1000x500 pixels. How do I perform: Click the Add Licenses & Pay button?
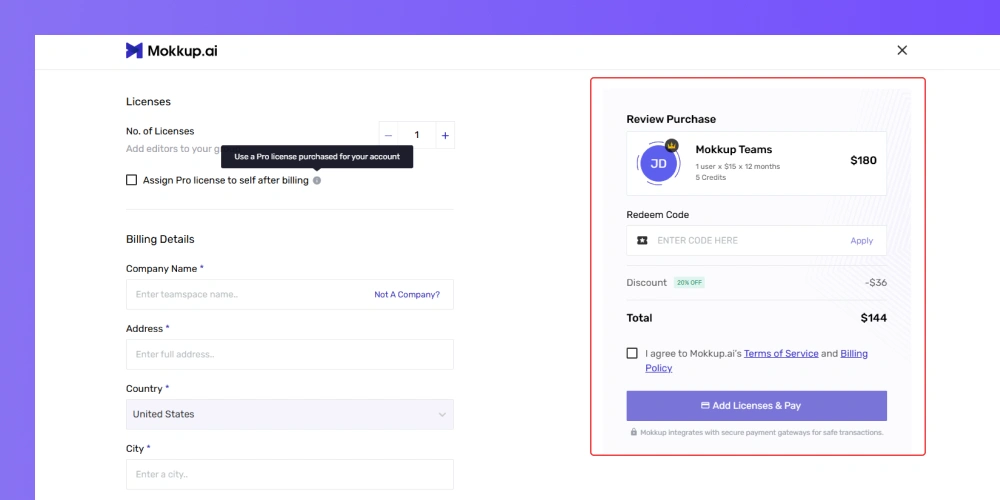[756, 406]
